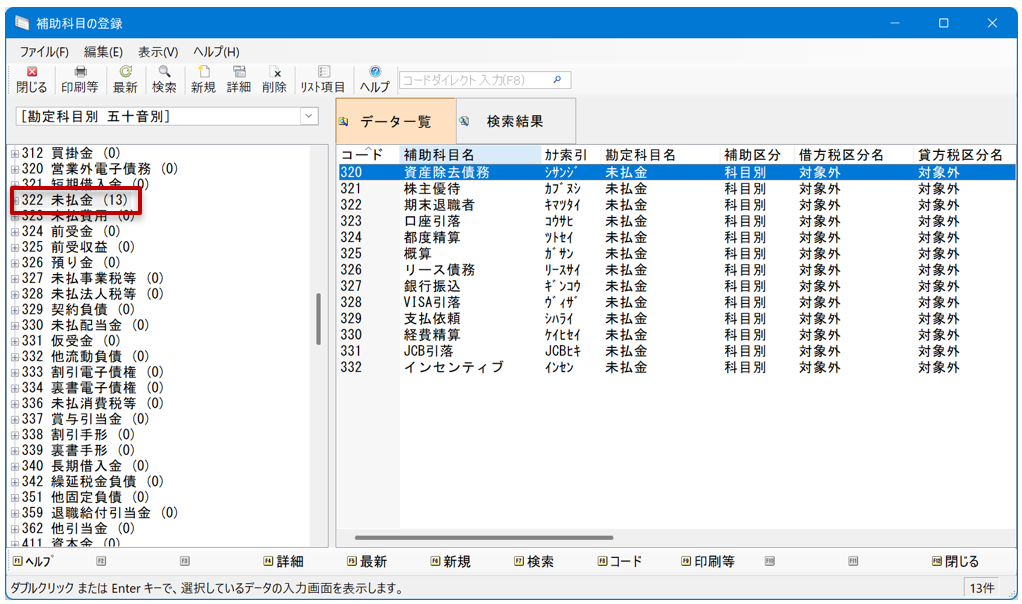Open the ヘルプ(H) menu

216,52
